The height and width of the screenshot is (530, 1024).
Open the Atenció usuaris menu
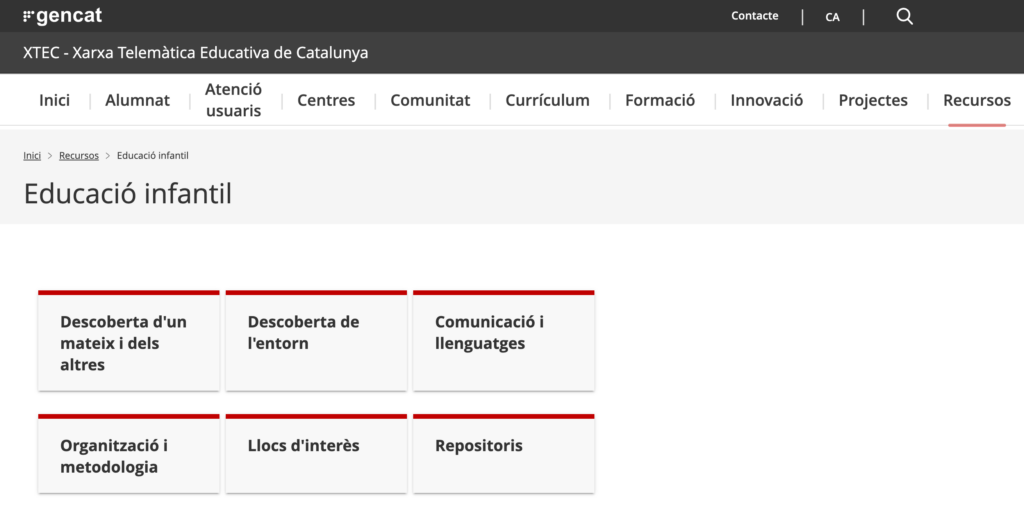click(233, 100)
